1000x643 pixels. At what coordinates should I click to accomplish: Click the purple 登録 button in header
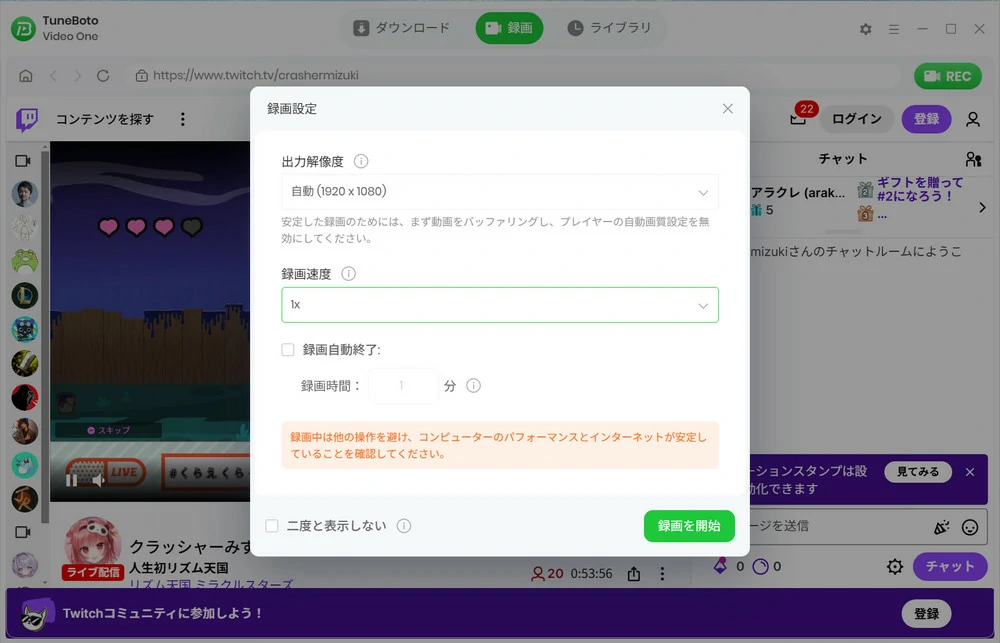[926, 119]
